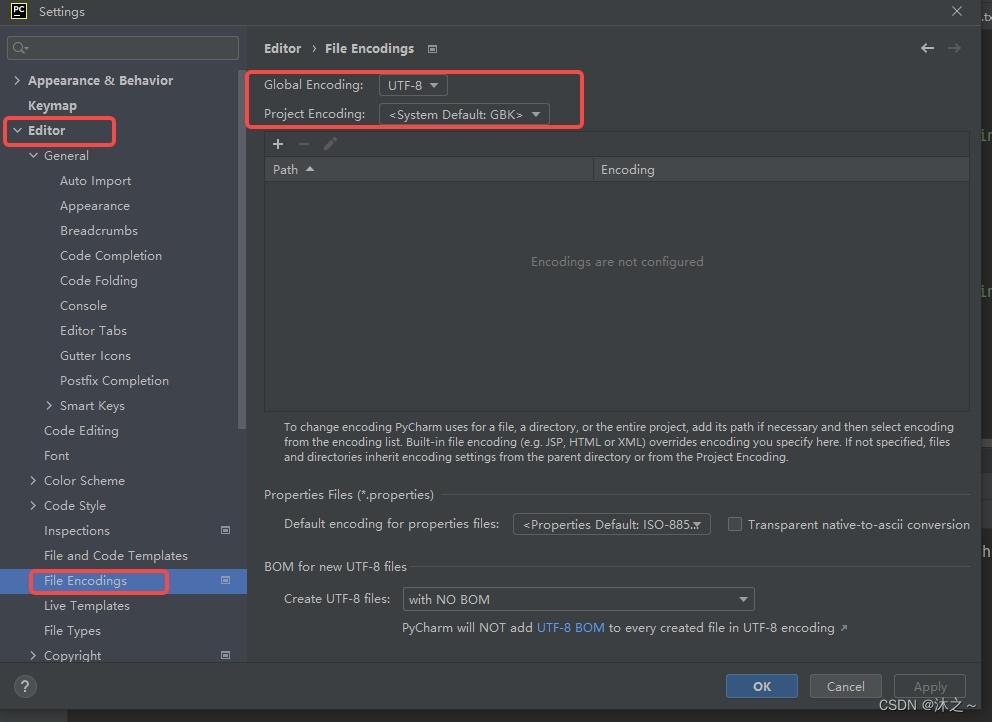The height and width of the screenshot is (722, 992).
Task: Click the plus icon to add a path encoding
Action: click(278, 144)
